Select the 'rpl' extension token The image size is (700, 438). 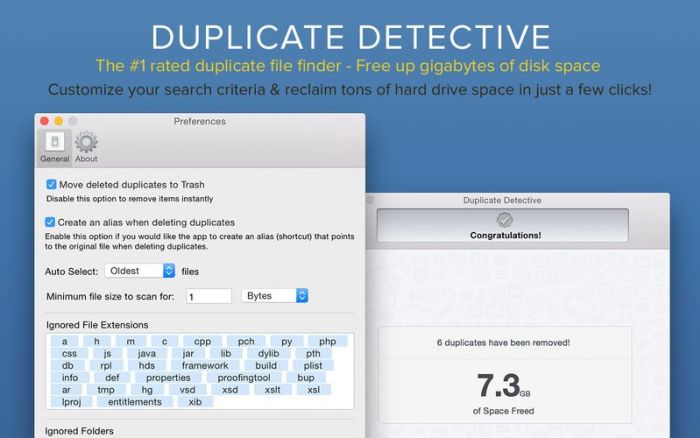[x=106, y=365]
